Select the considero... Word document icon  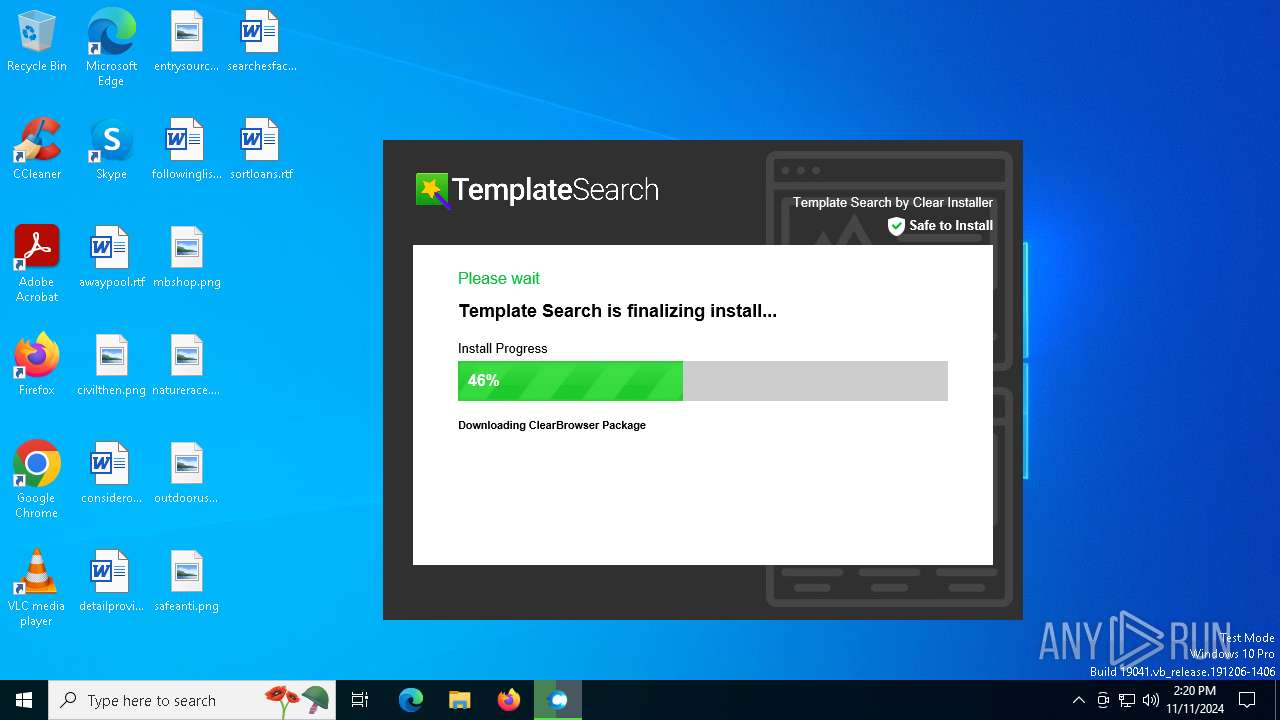111,474
